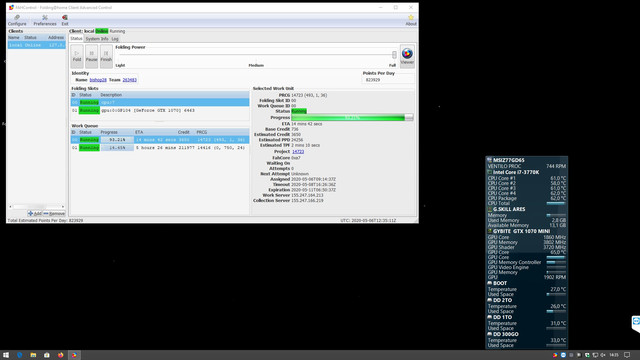Click the DD 300GO drive heading in gadget

pos(506,334)
